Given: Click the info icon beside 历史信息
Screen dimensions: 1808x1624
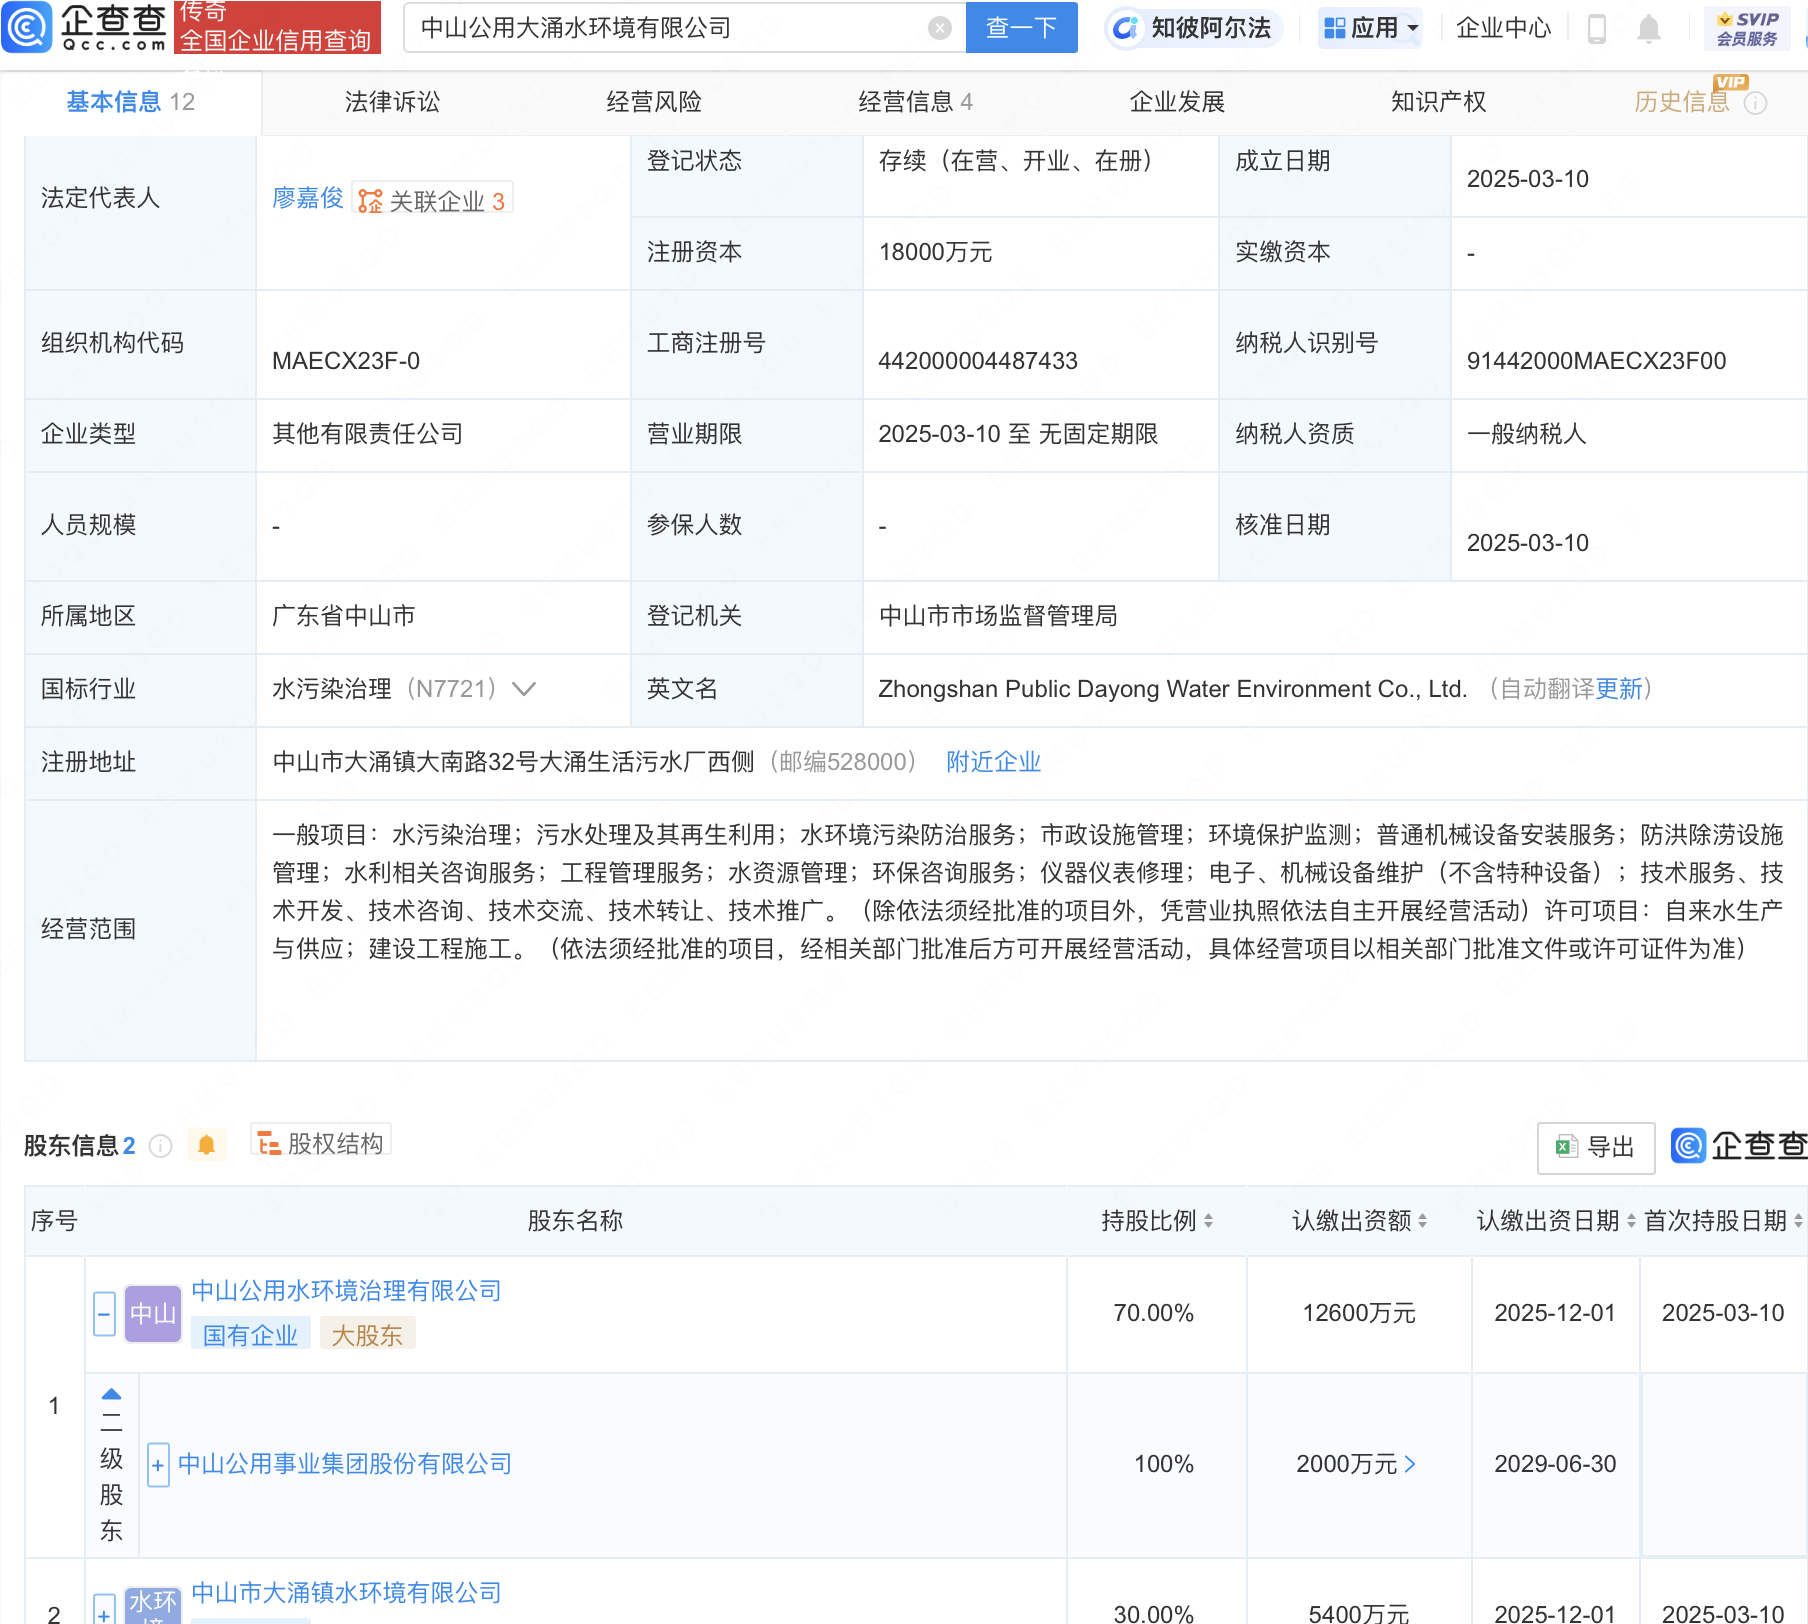Looking at the screenshot, I should (x=1755, y=103).
